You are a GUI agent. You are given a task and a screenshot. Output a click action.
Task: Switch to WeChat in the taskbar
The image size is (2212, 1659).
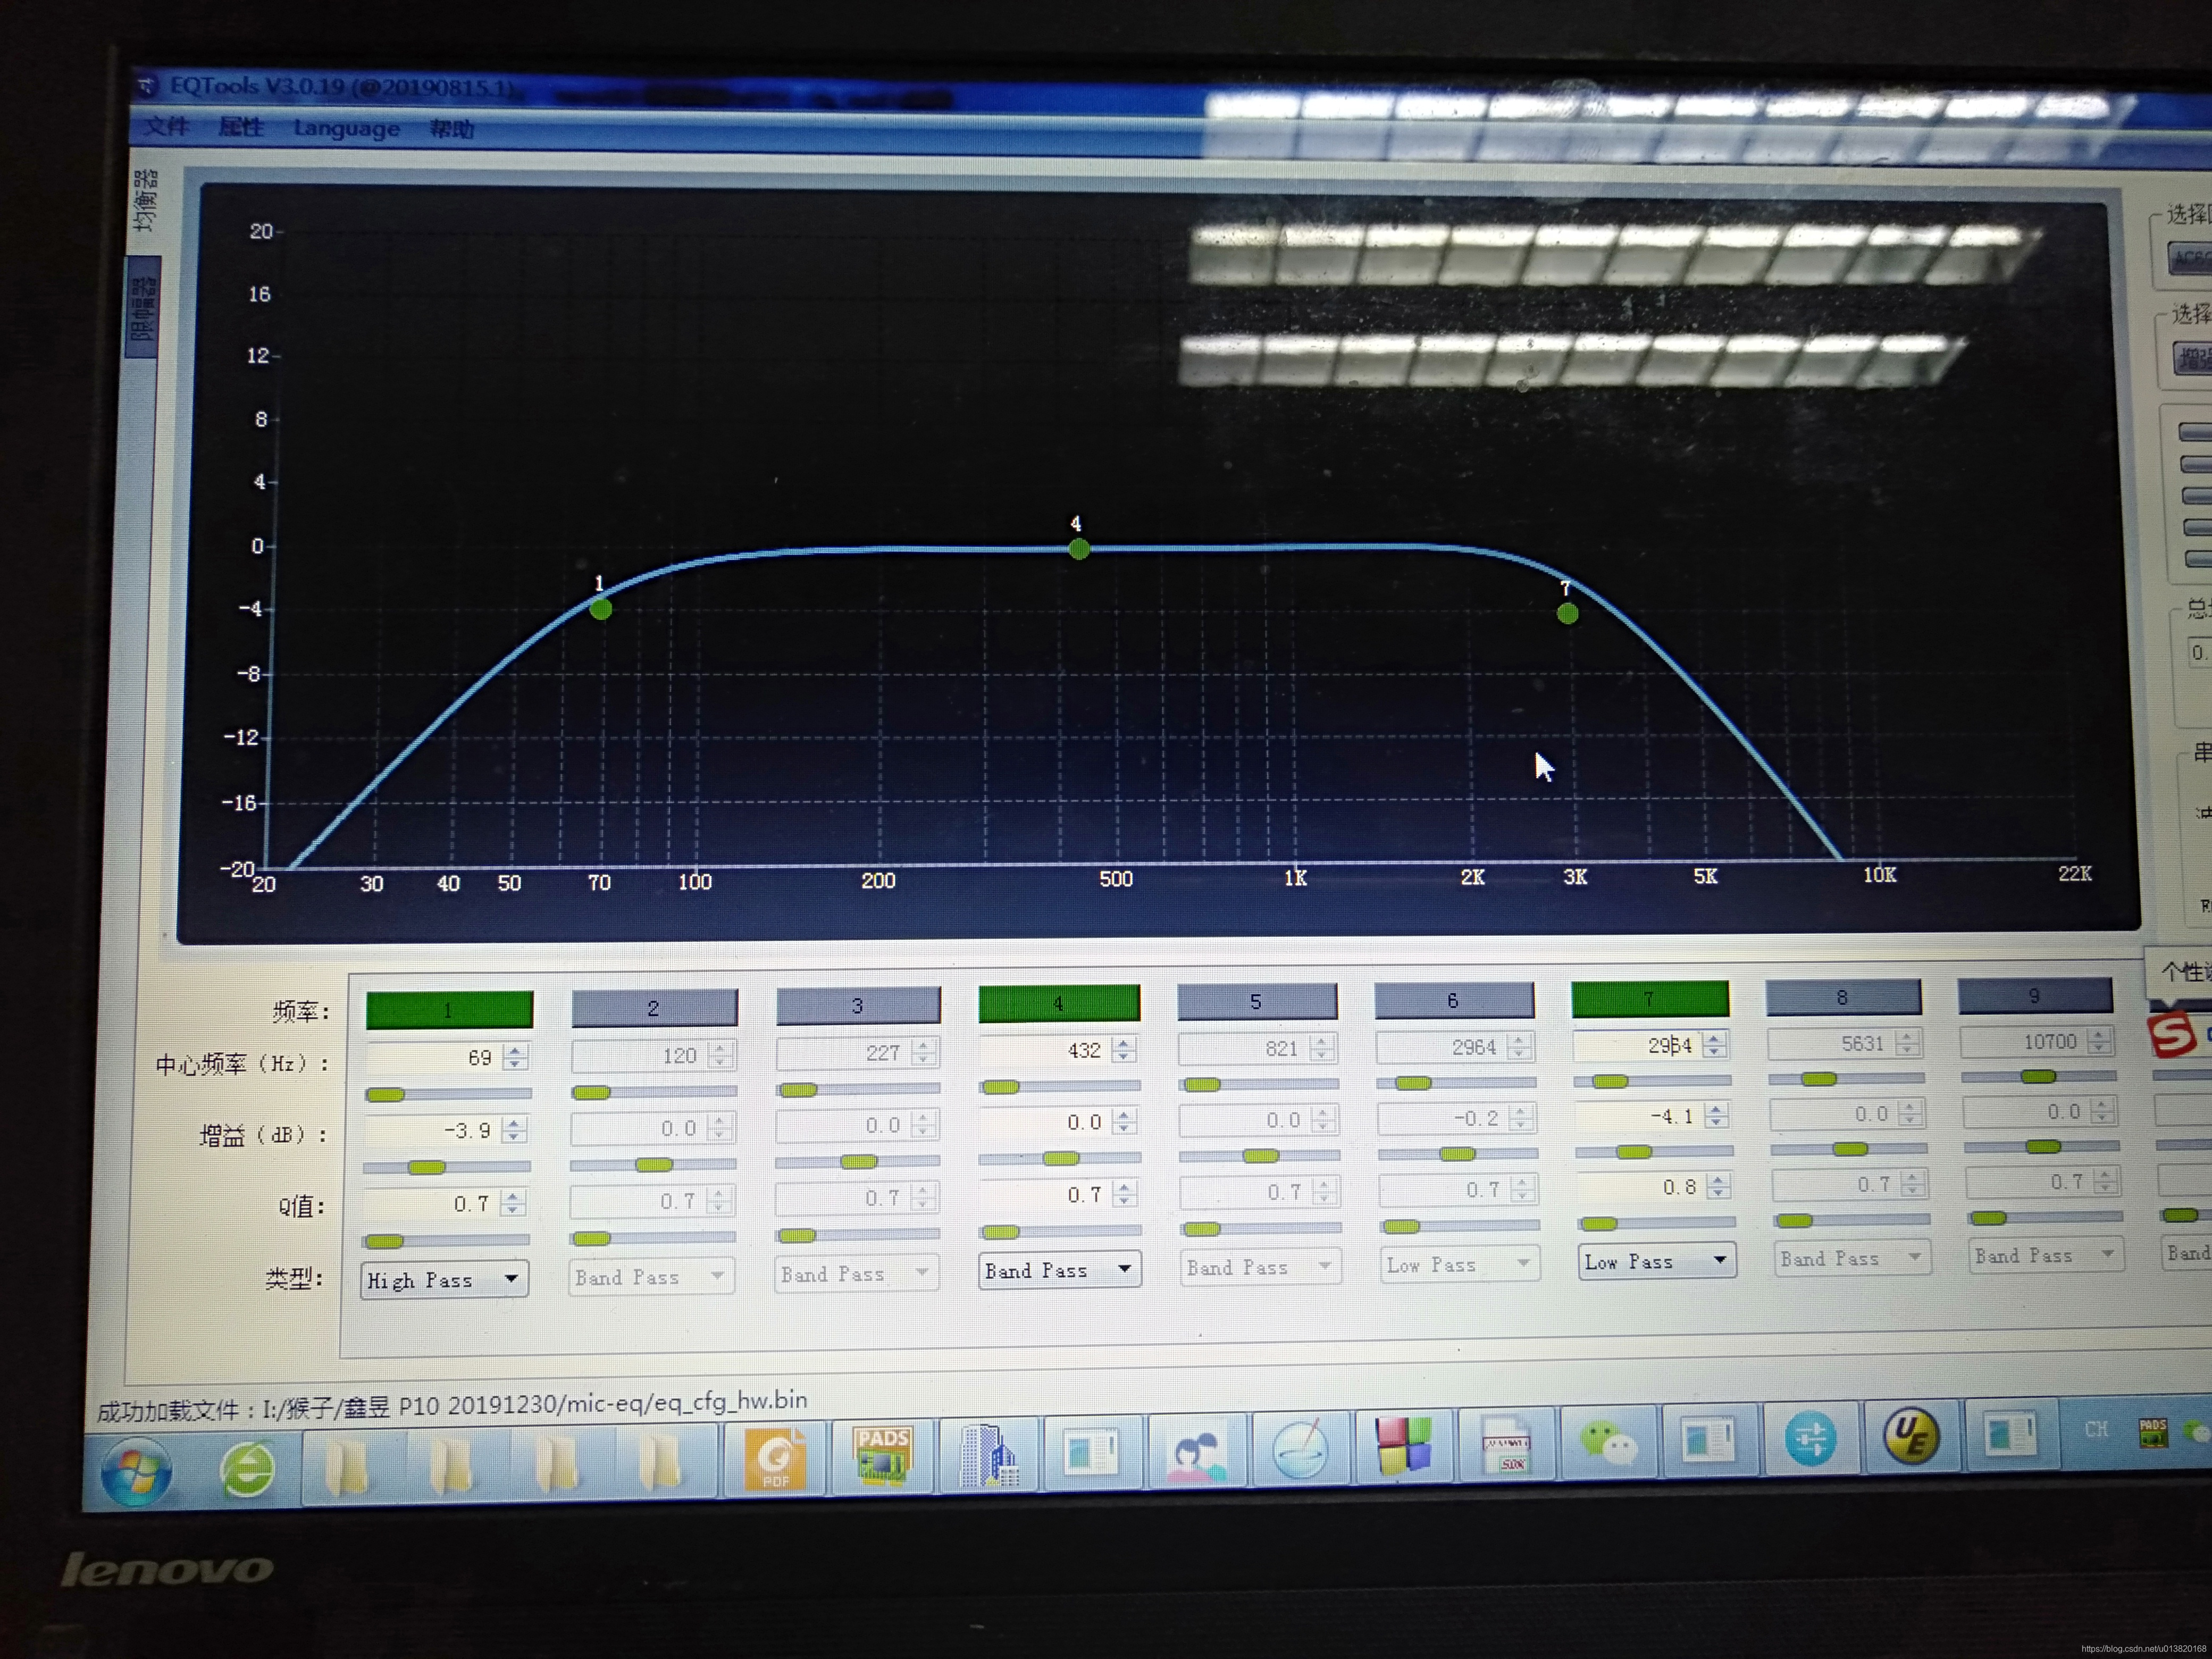1607,1443
